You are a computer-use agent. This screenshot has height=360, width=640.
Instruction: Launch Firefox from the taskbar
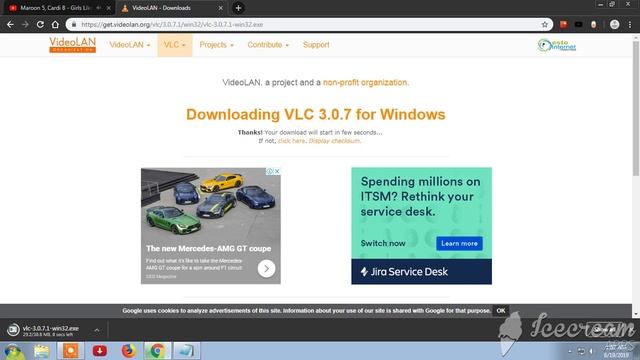[x=129, y=351]
